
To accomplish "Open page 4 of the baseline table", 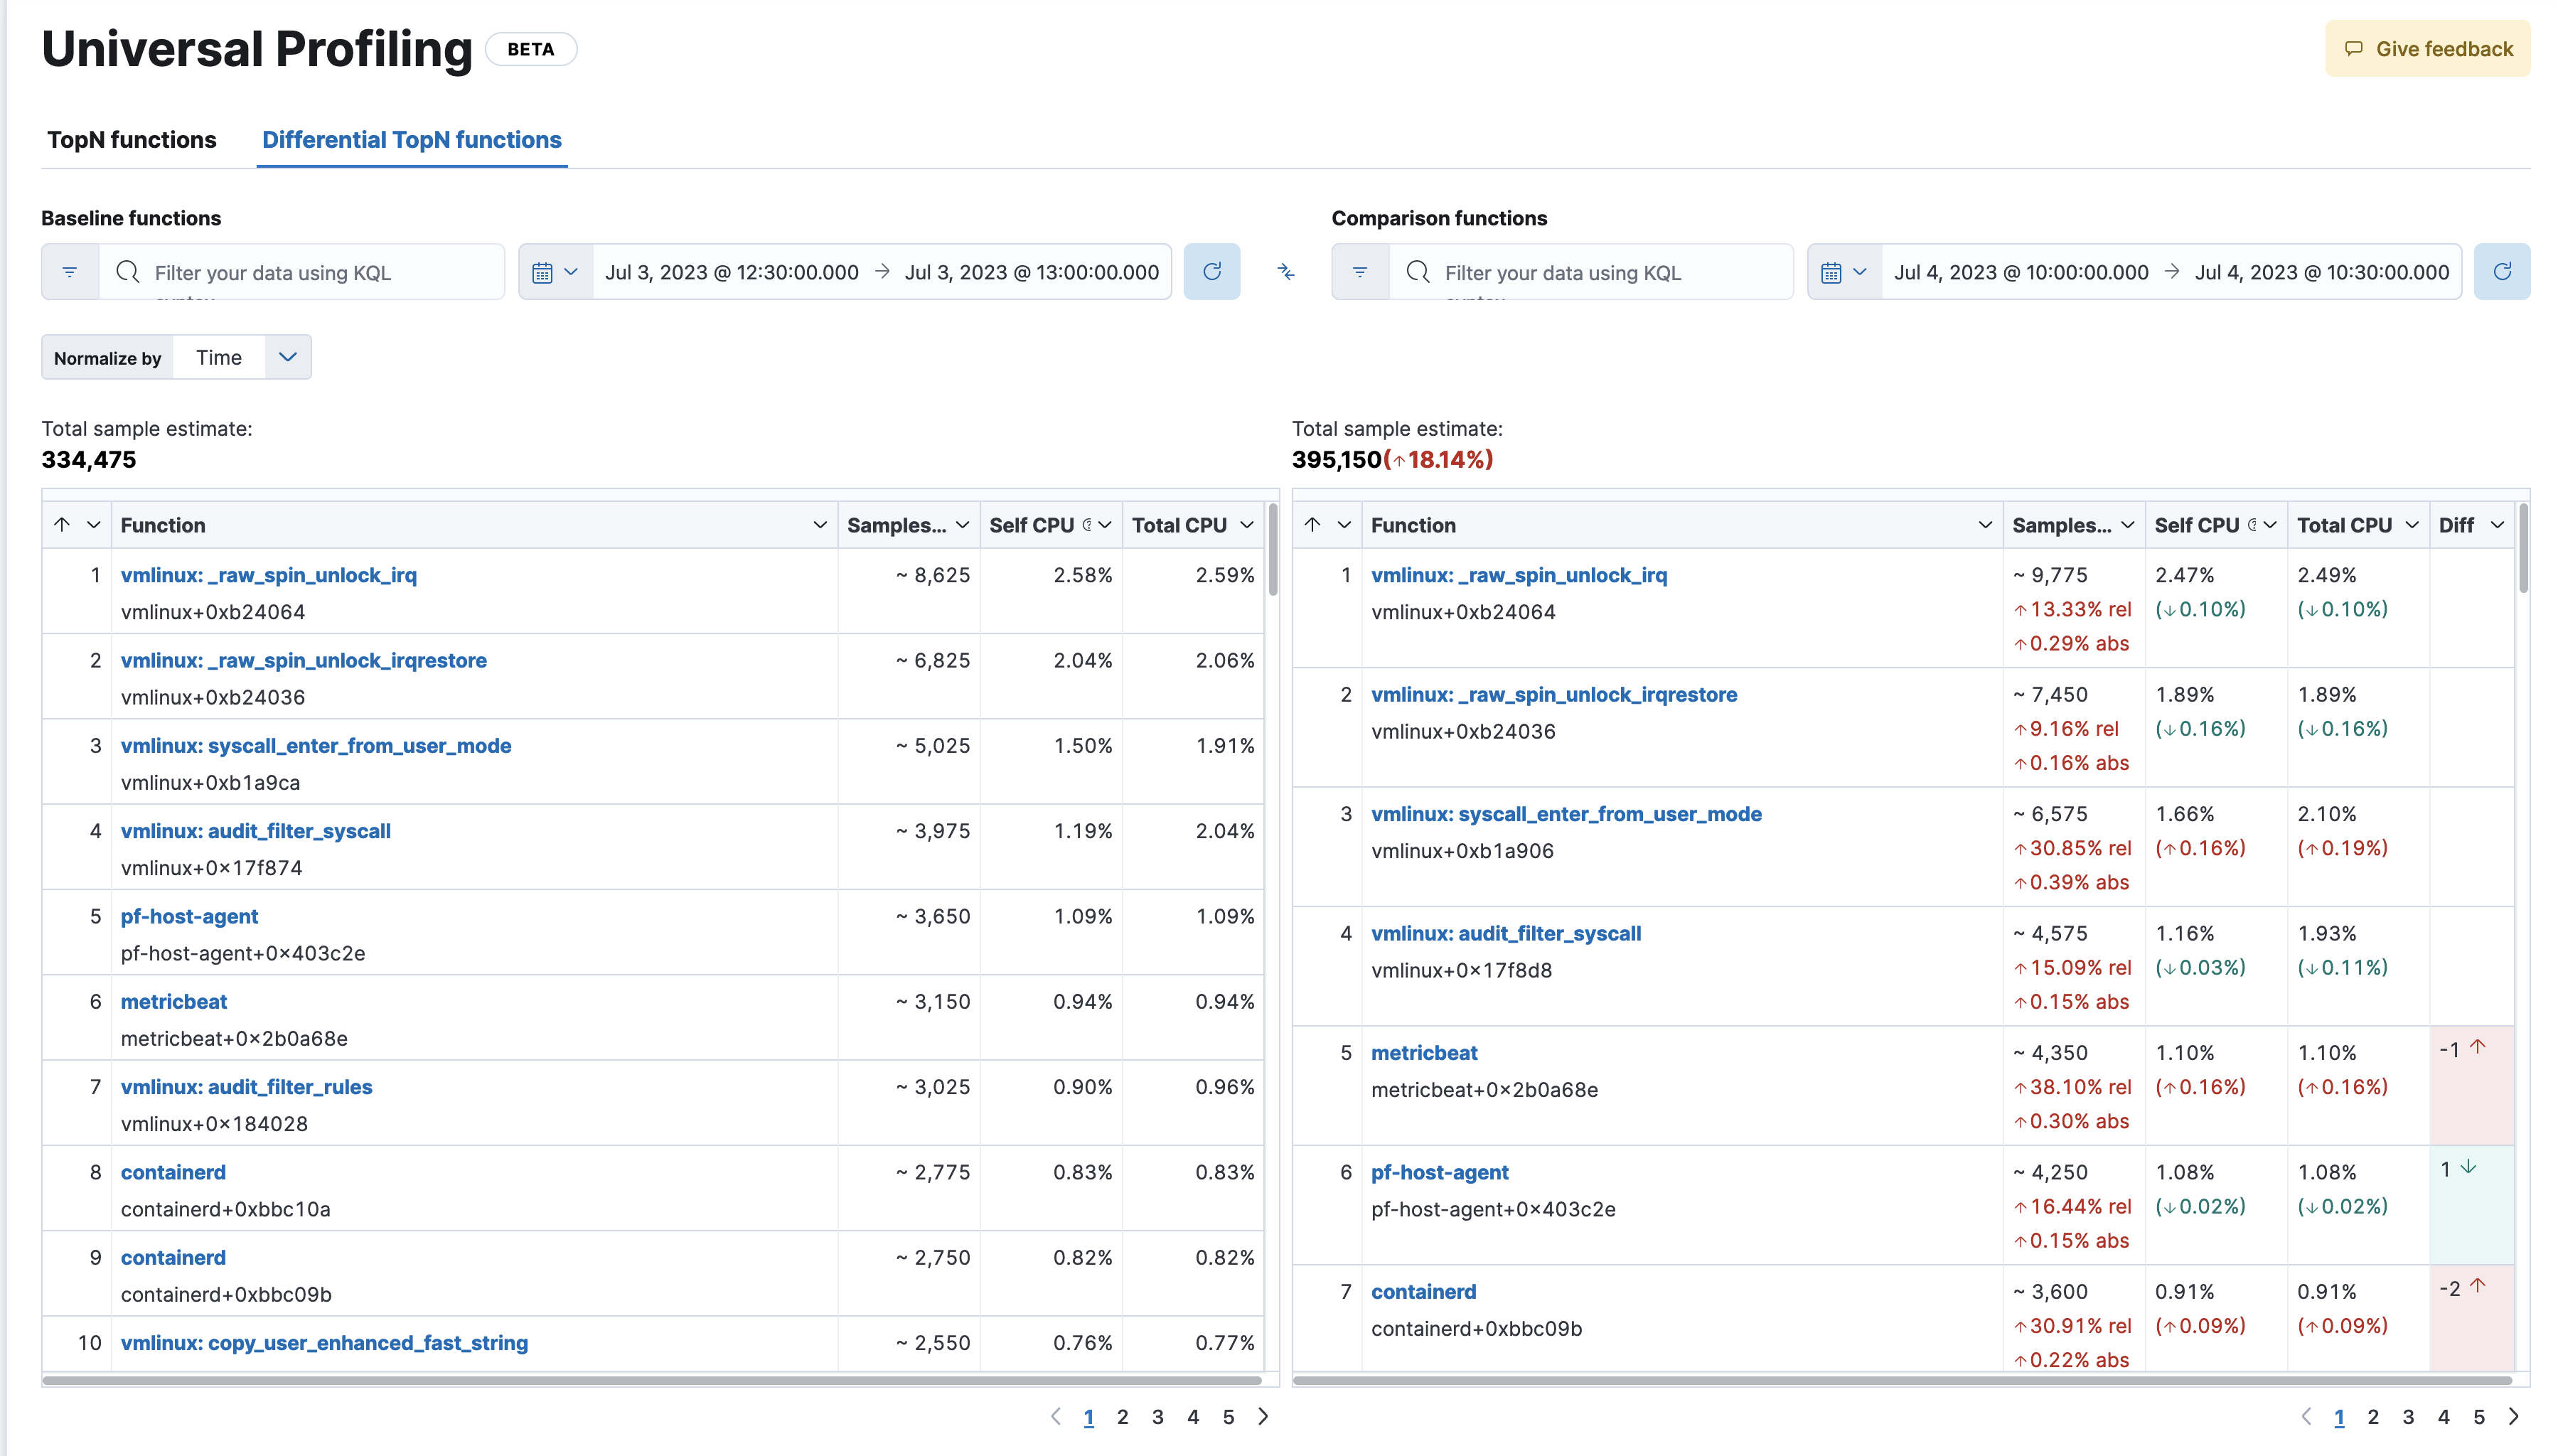I will (1192, 1417).
